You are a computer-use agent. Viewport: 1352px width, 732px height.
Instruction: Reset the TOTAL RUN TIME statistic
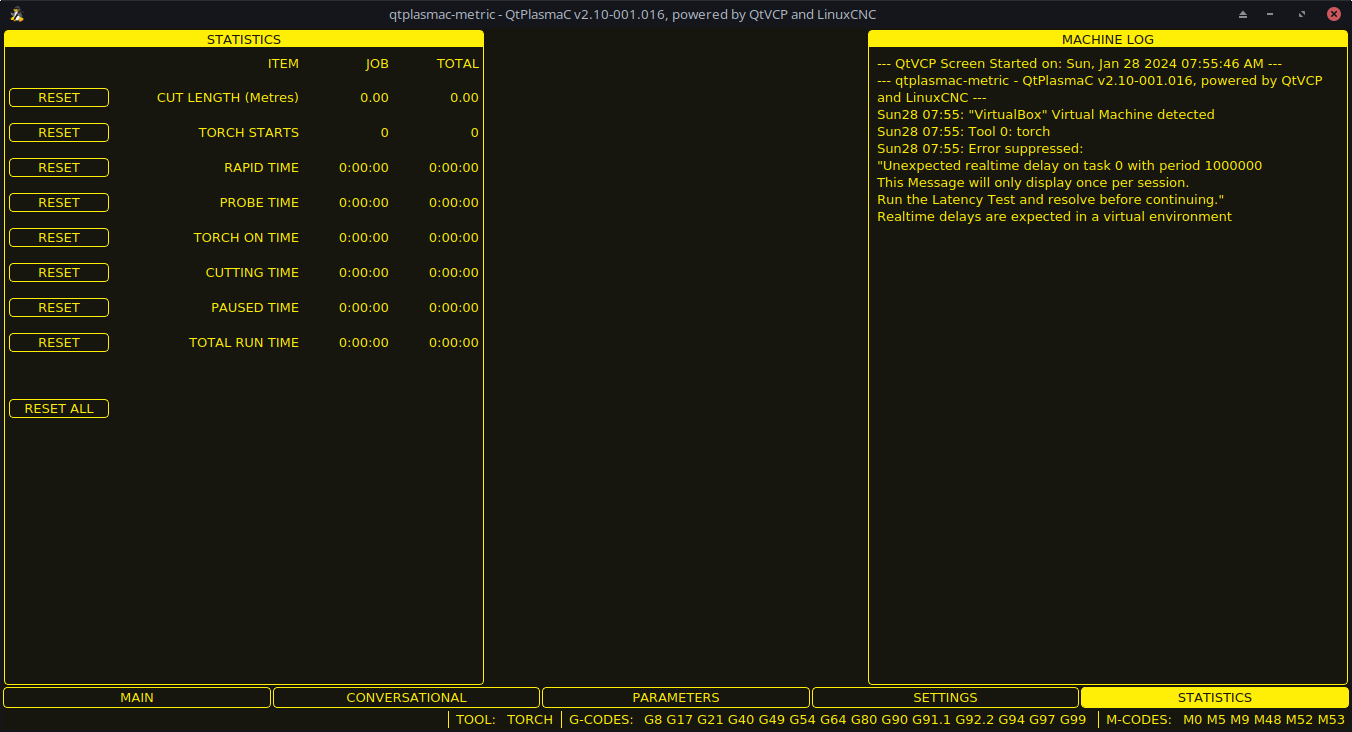[x=58, y=342]
